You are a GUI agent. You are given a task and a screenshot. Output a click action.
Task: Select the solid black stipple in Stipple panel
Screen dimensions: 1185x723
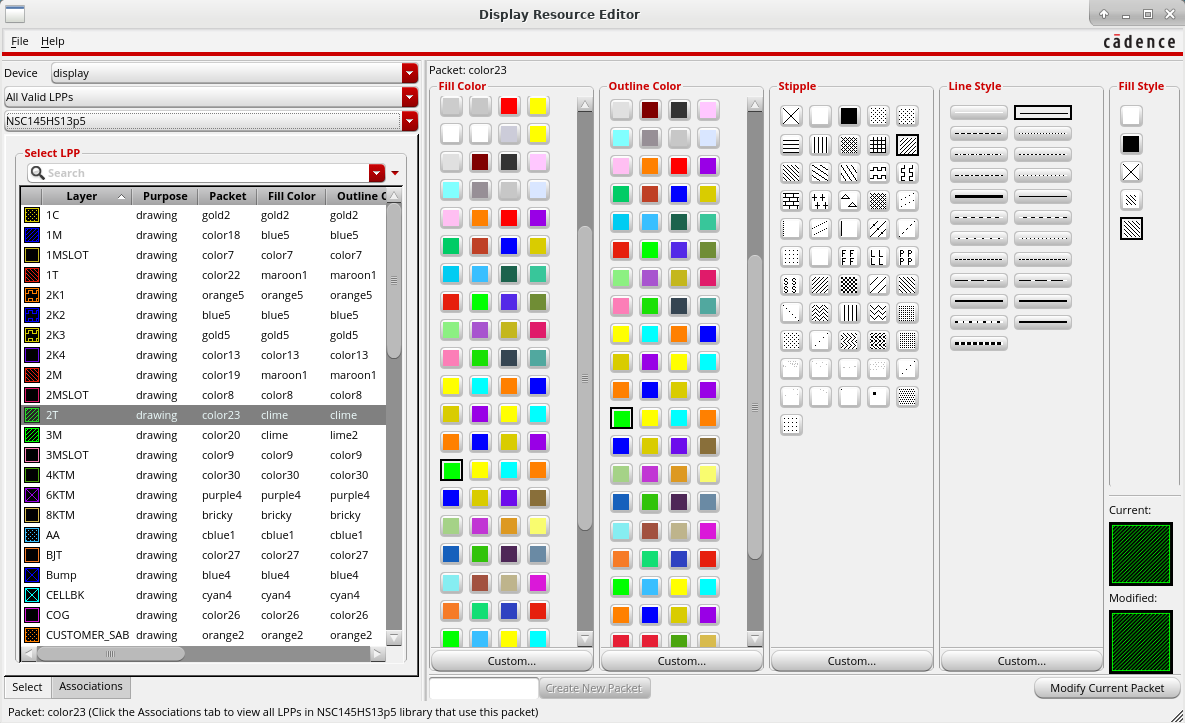click(849, 116)
